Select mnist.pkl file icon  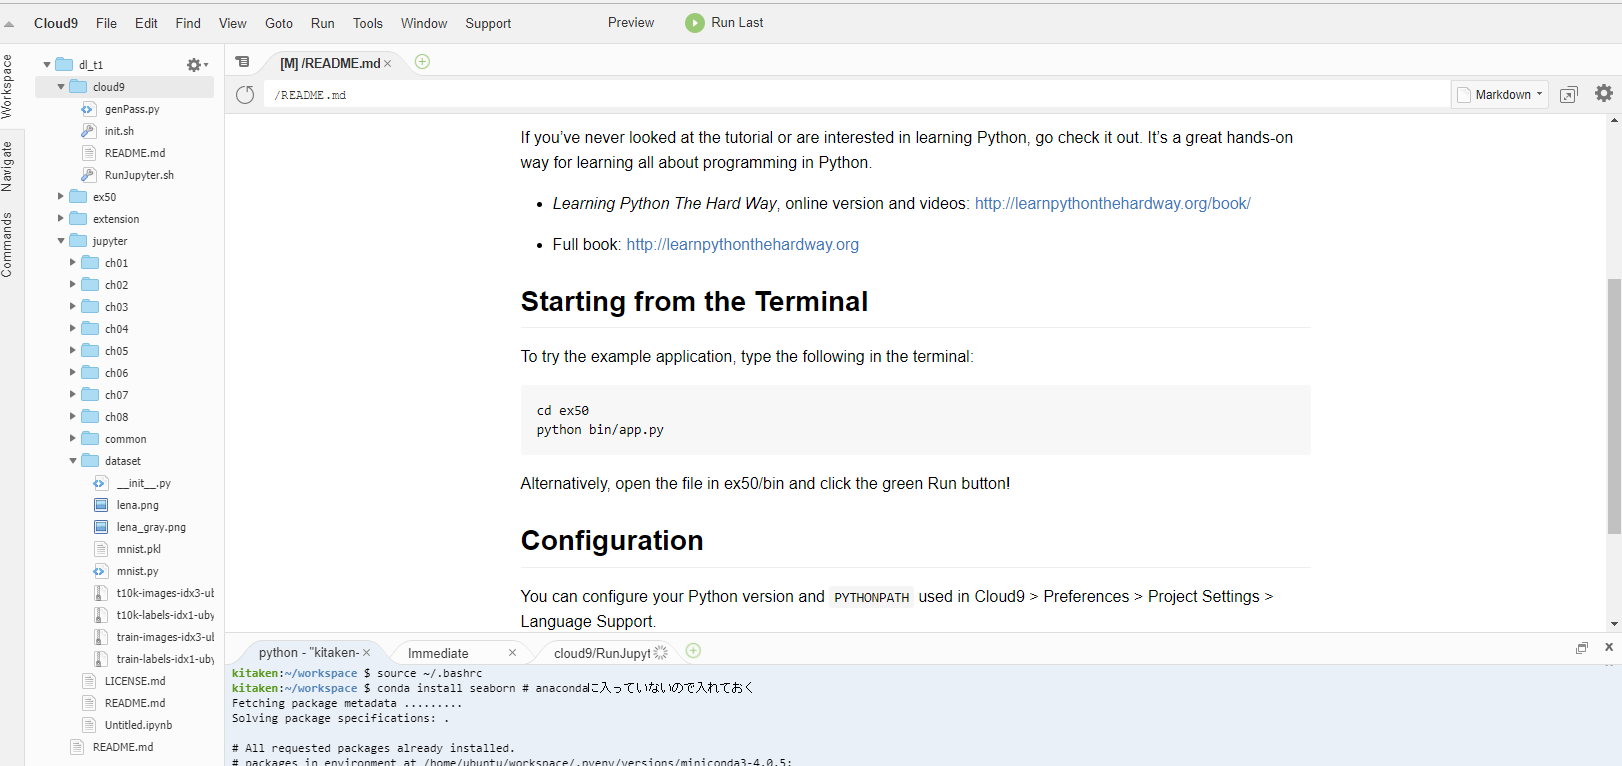pos(100,549)
